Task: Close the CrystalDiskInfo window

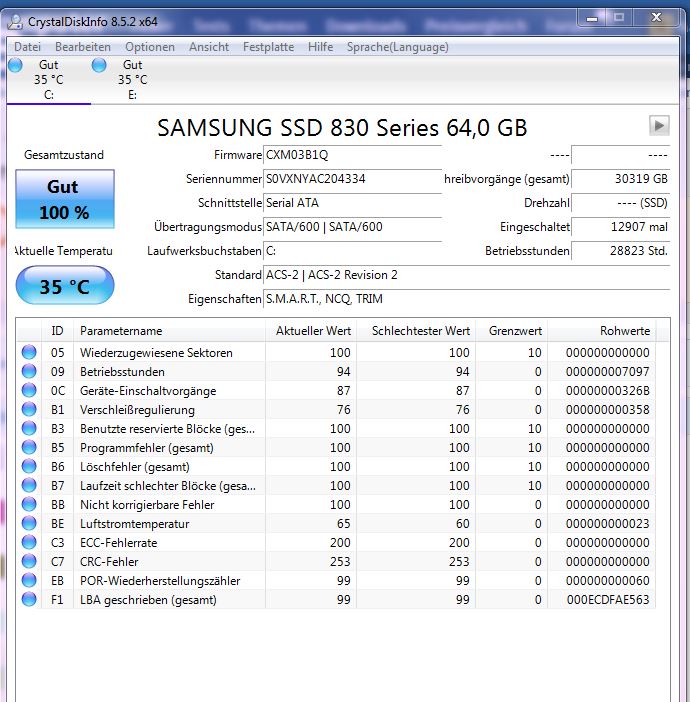Action: pos(656,18)
